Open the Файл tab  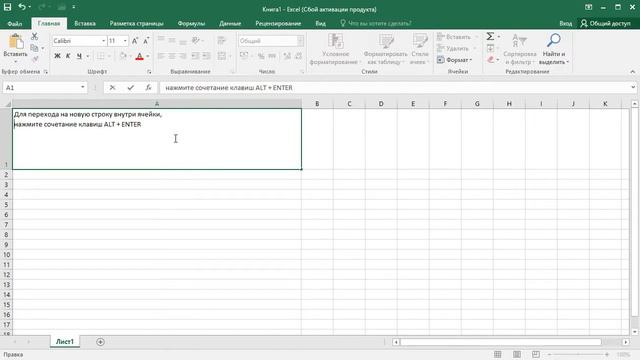coord(15,23)
